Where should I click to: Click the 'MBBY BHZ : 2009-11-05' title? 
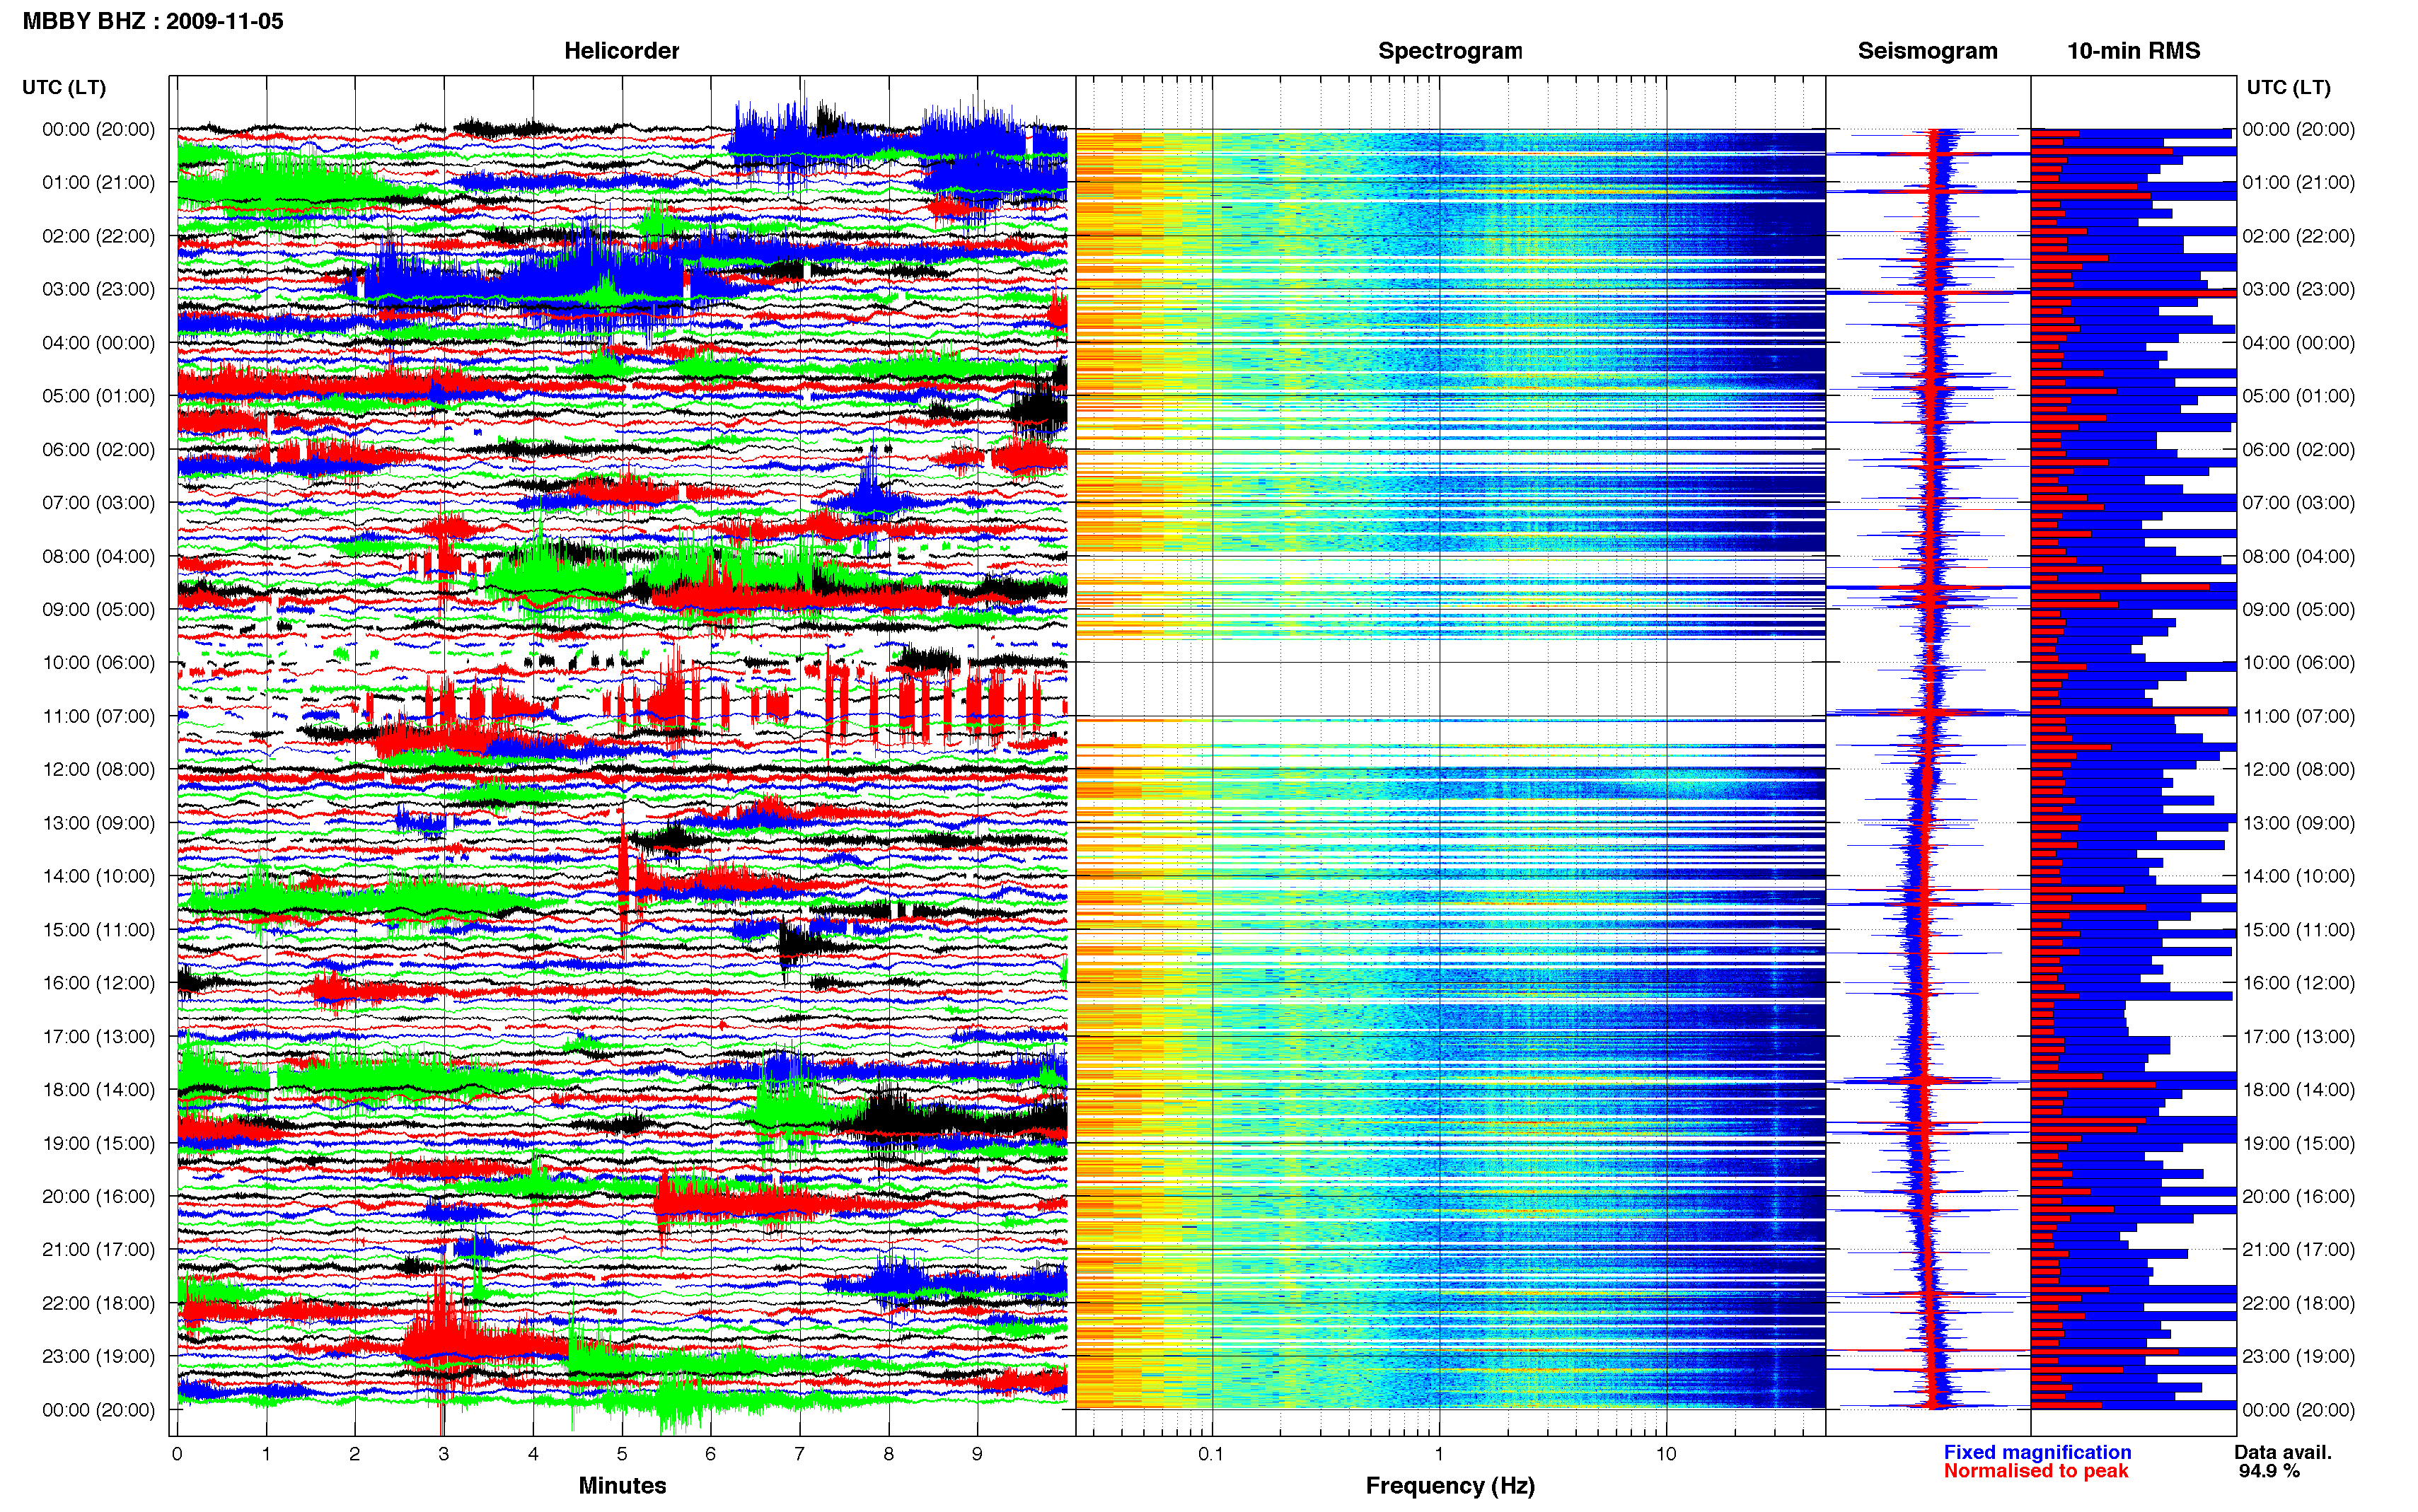[x=153, y=21]
